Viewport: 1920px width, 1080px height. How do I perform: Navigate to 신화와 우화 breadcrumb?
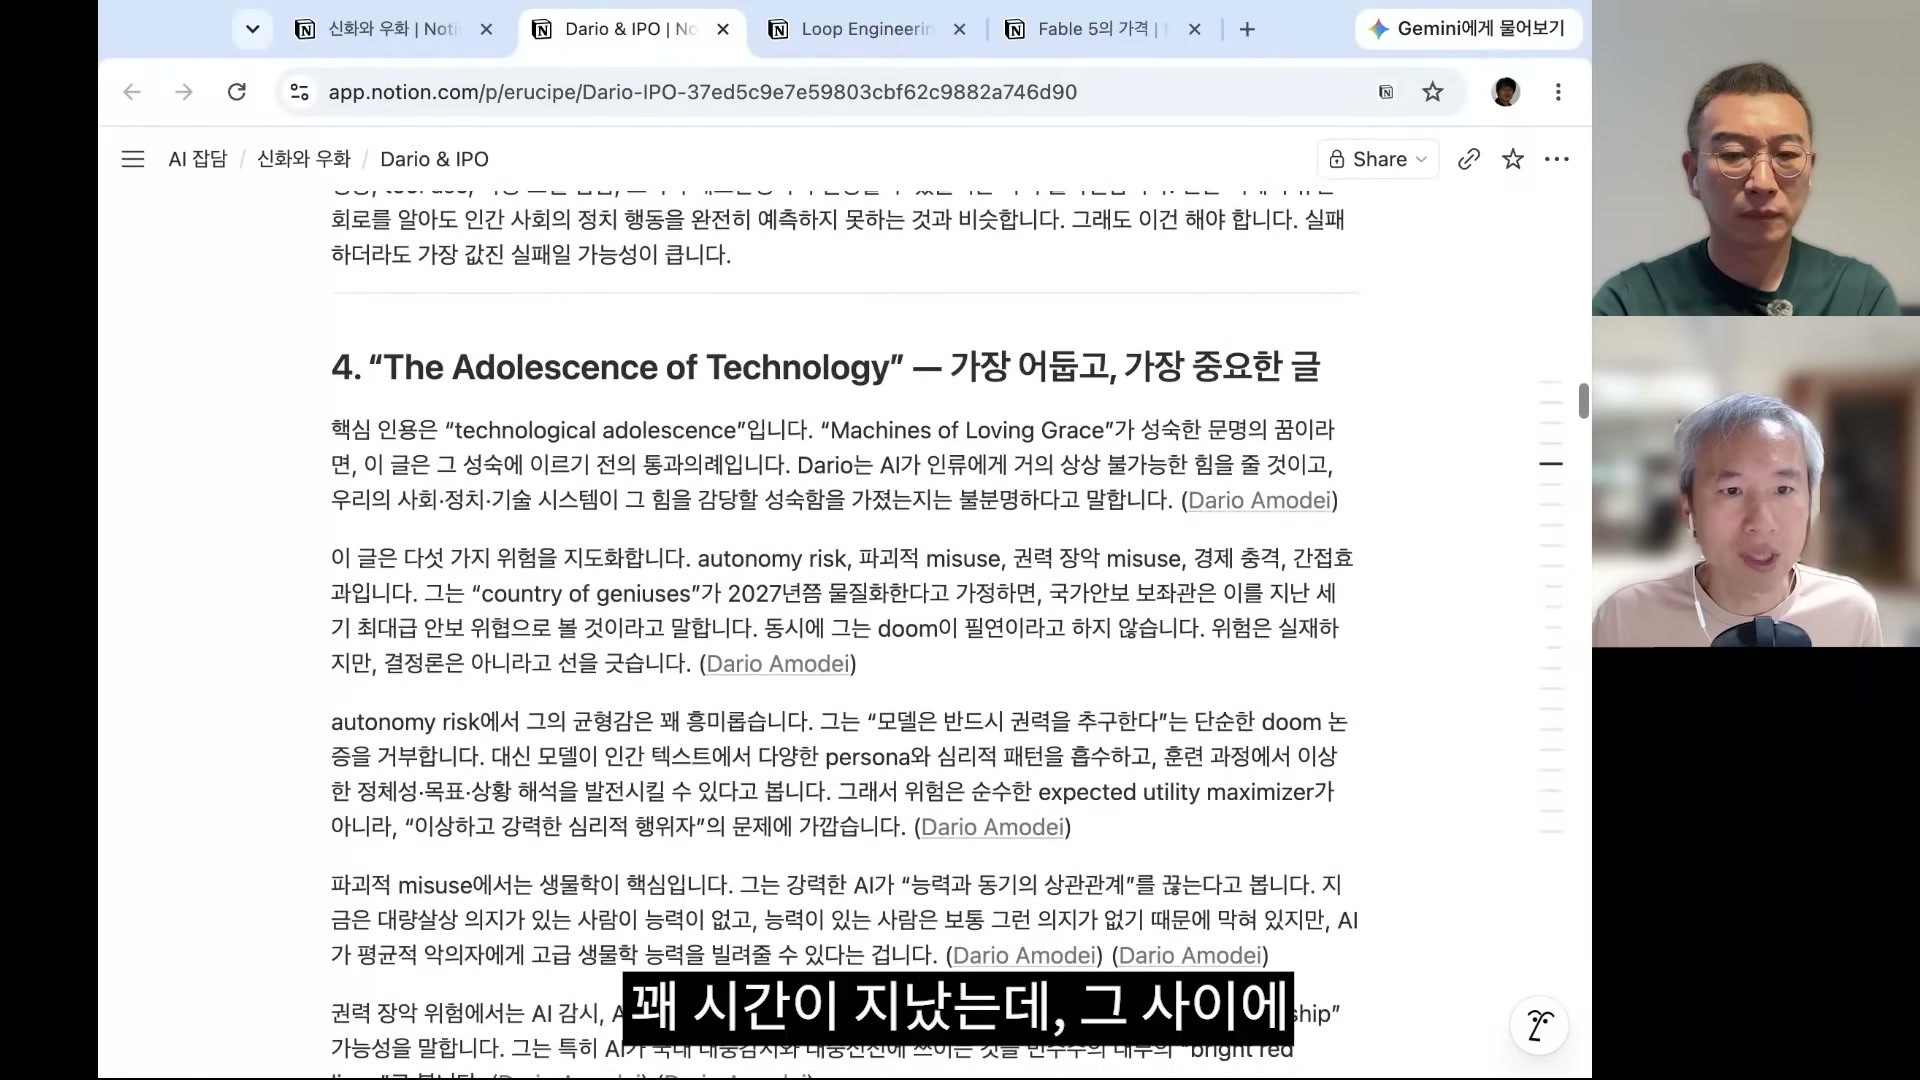coord(304,159)
